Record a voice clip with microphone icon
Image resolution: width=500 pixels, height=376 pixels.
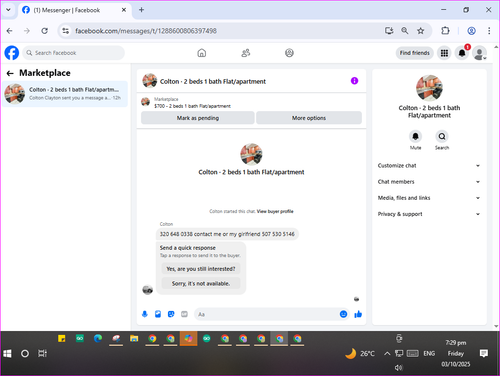145,314
